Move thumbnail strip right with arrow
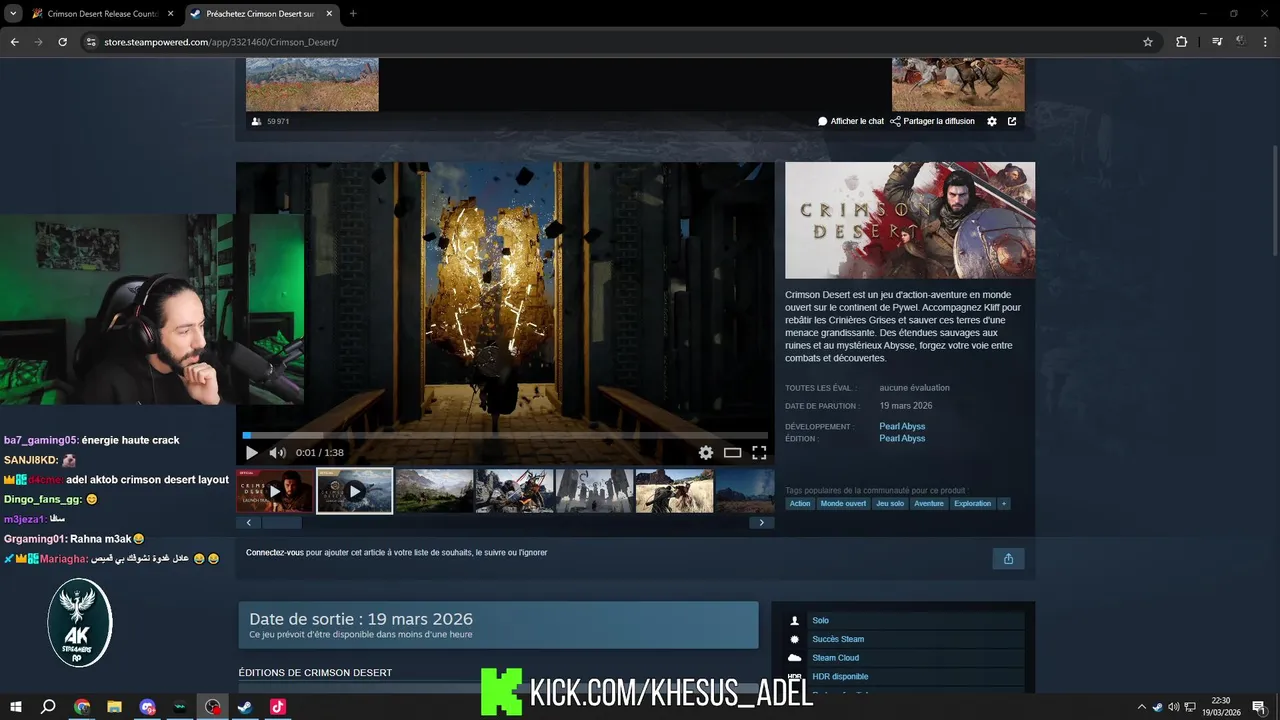Viewport: 1280px width, 720px height. coord(761,522)
